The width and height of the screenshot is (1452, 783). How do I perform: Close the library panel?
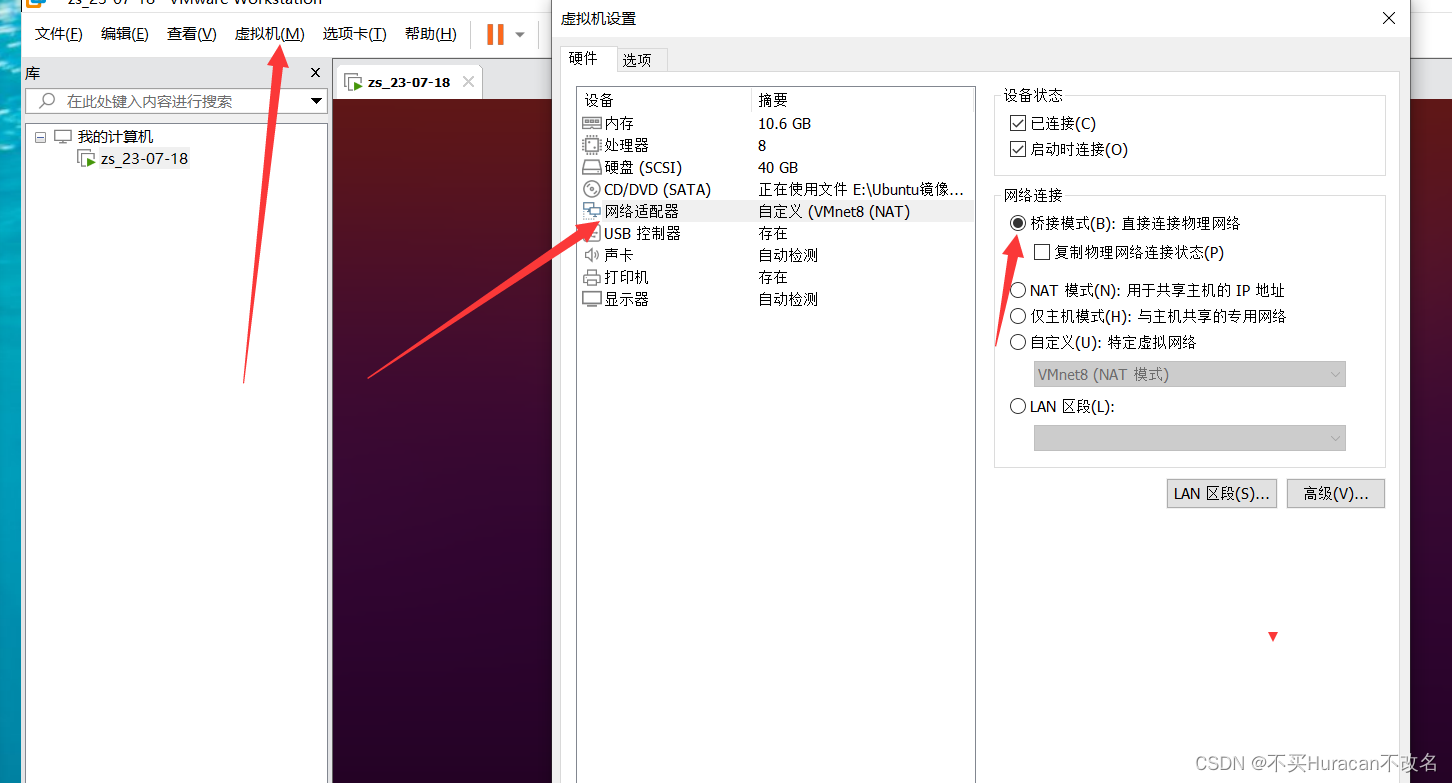click(x=315, y=73)
